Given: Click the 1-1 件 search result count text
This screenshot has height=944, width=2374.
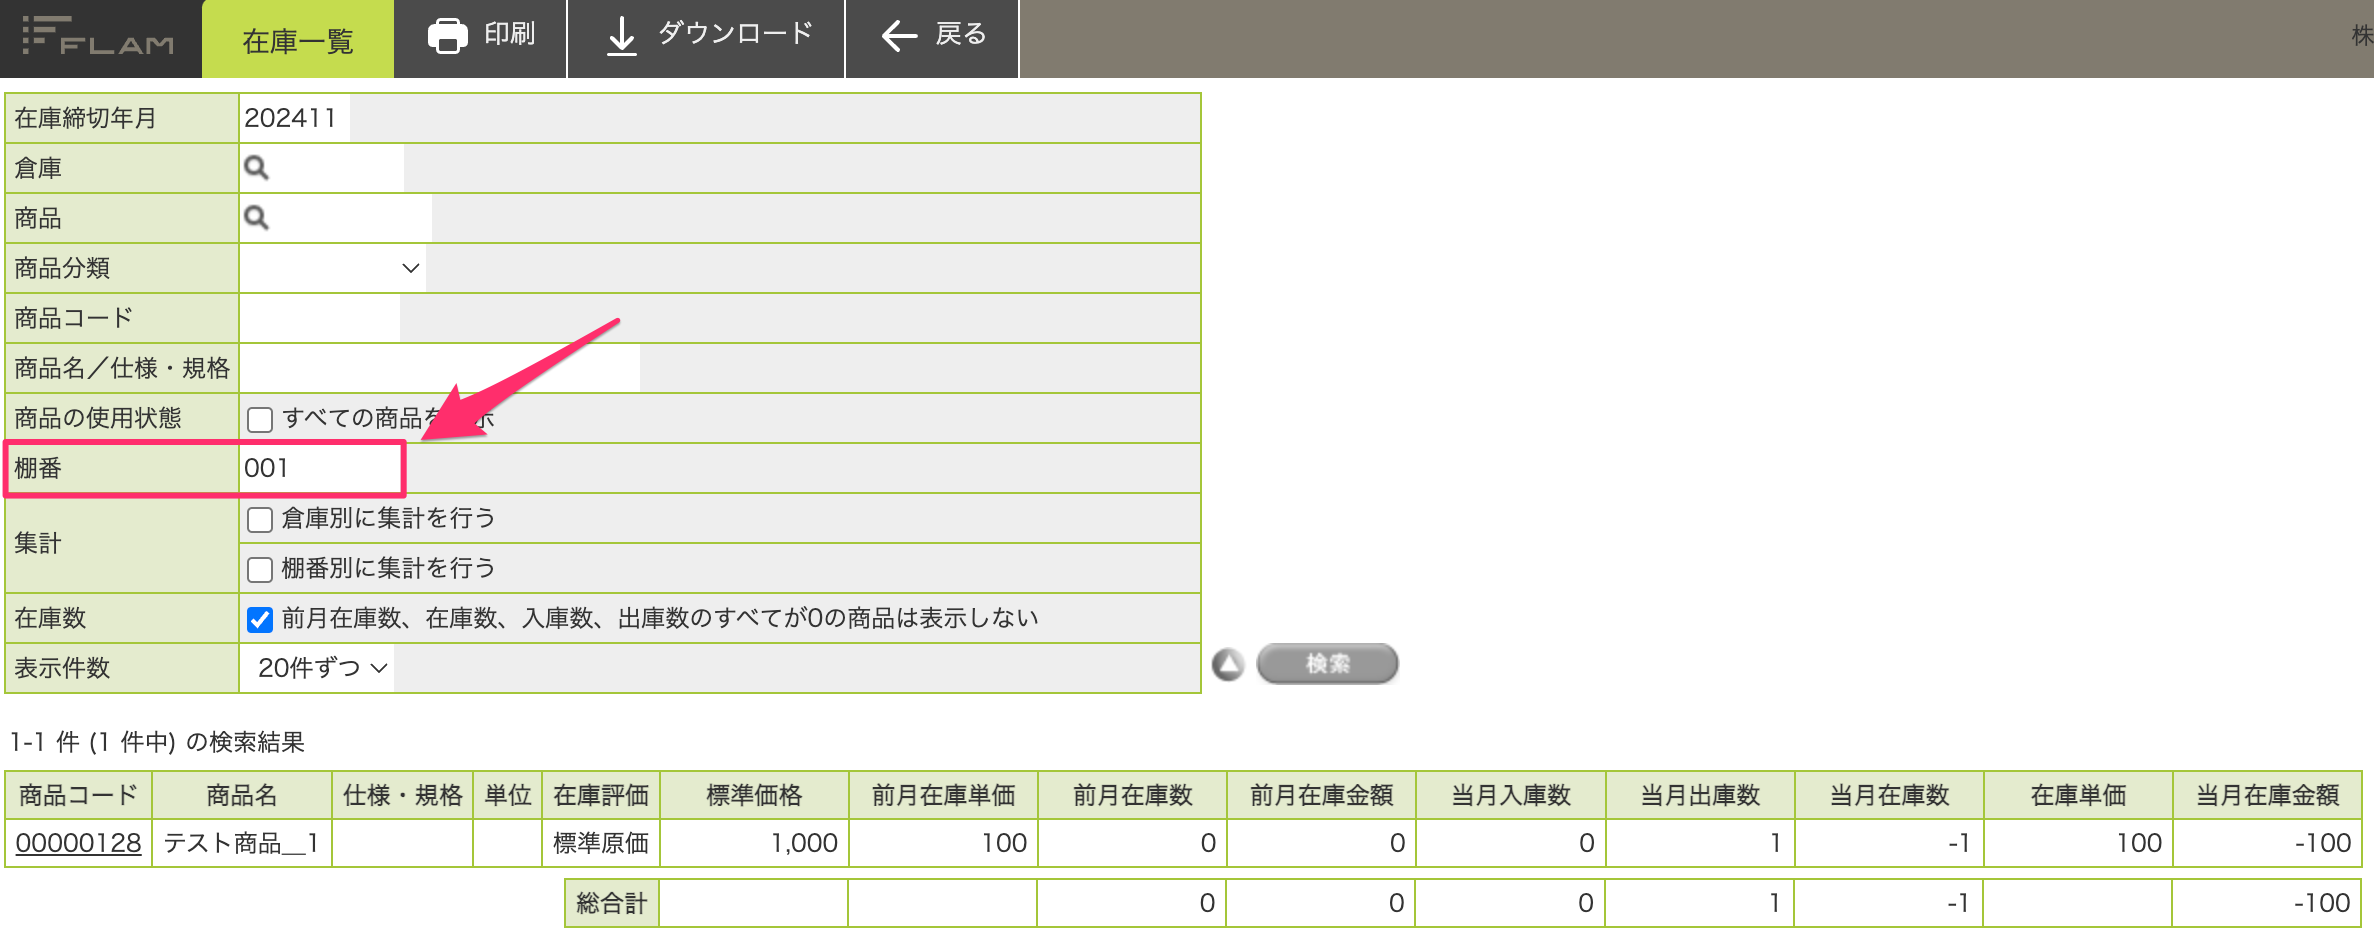Looking at the screenshot, I should coord(157,742).
